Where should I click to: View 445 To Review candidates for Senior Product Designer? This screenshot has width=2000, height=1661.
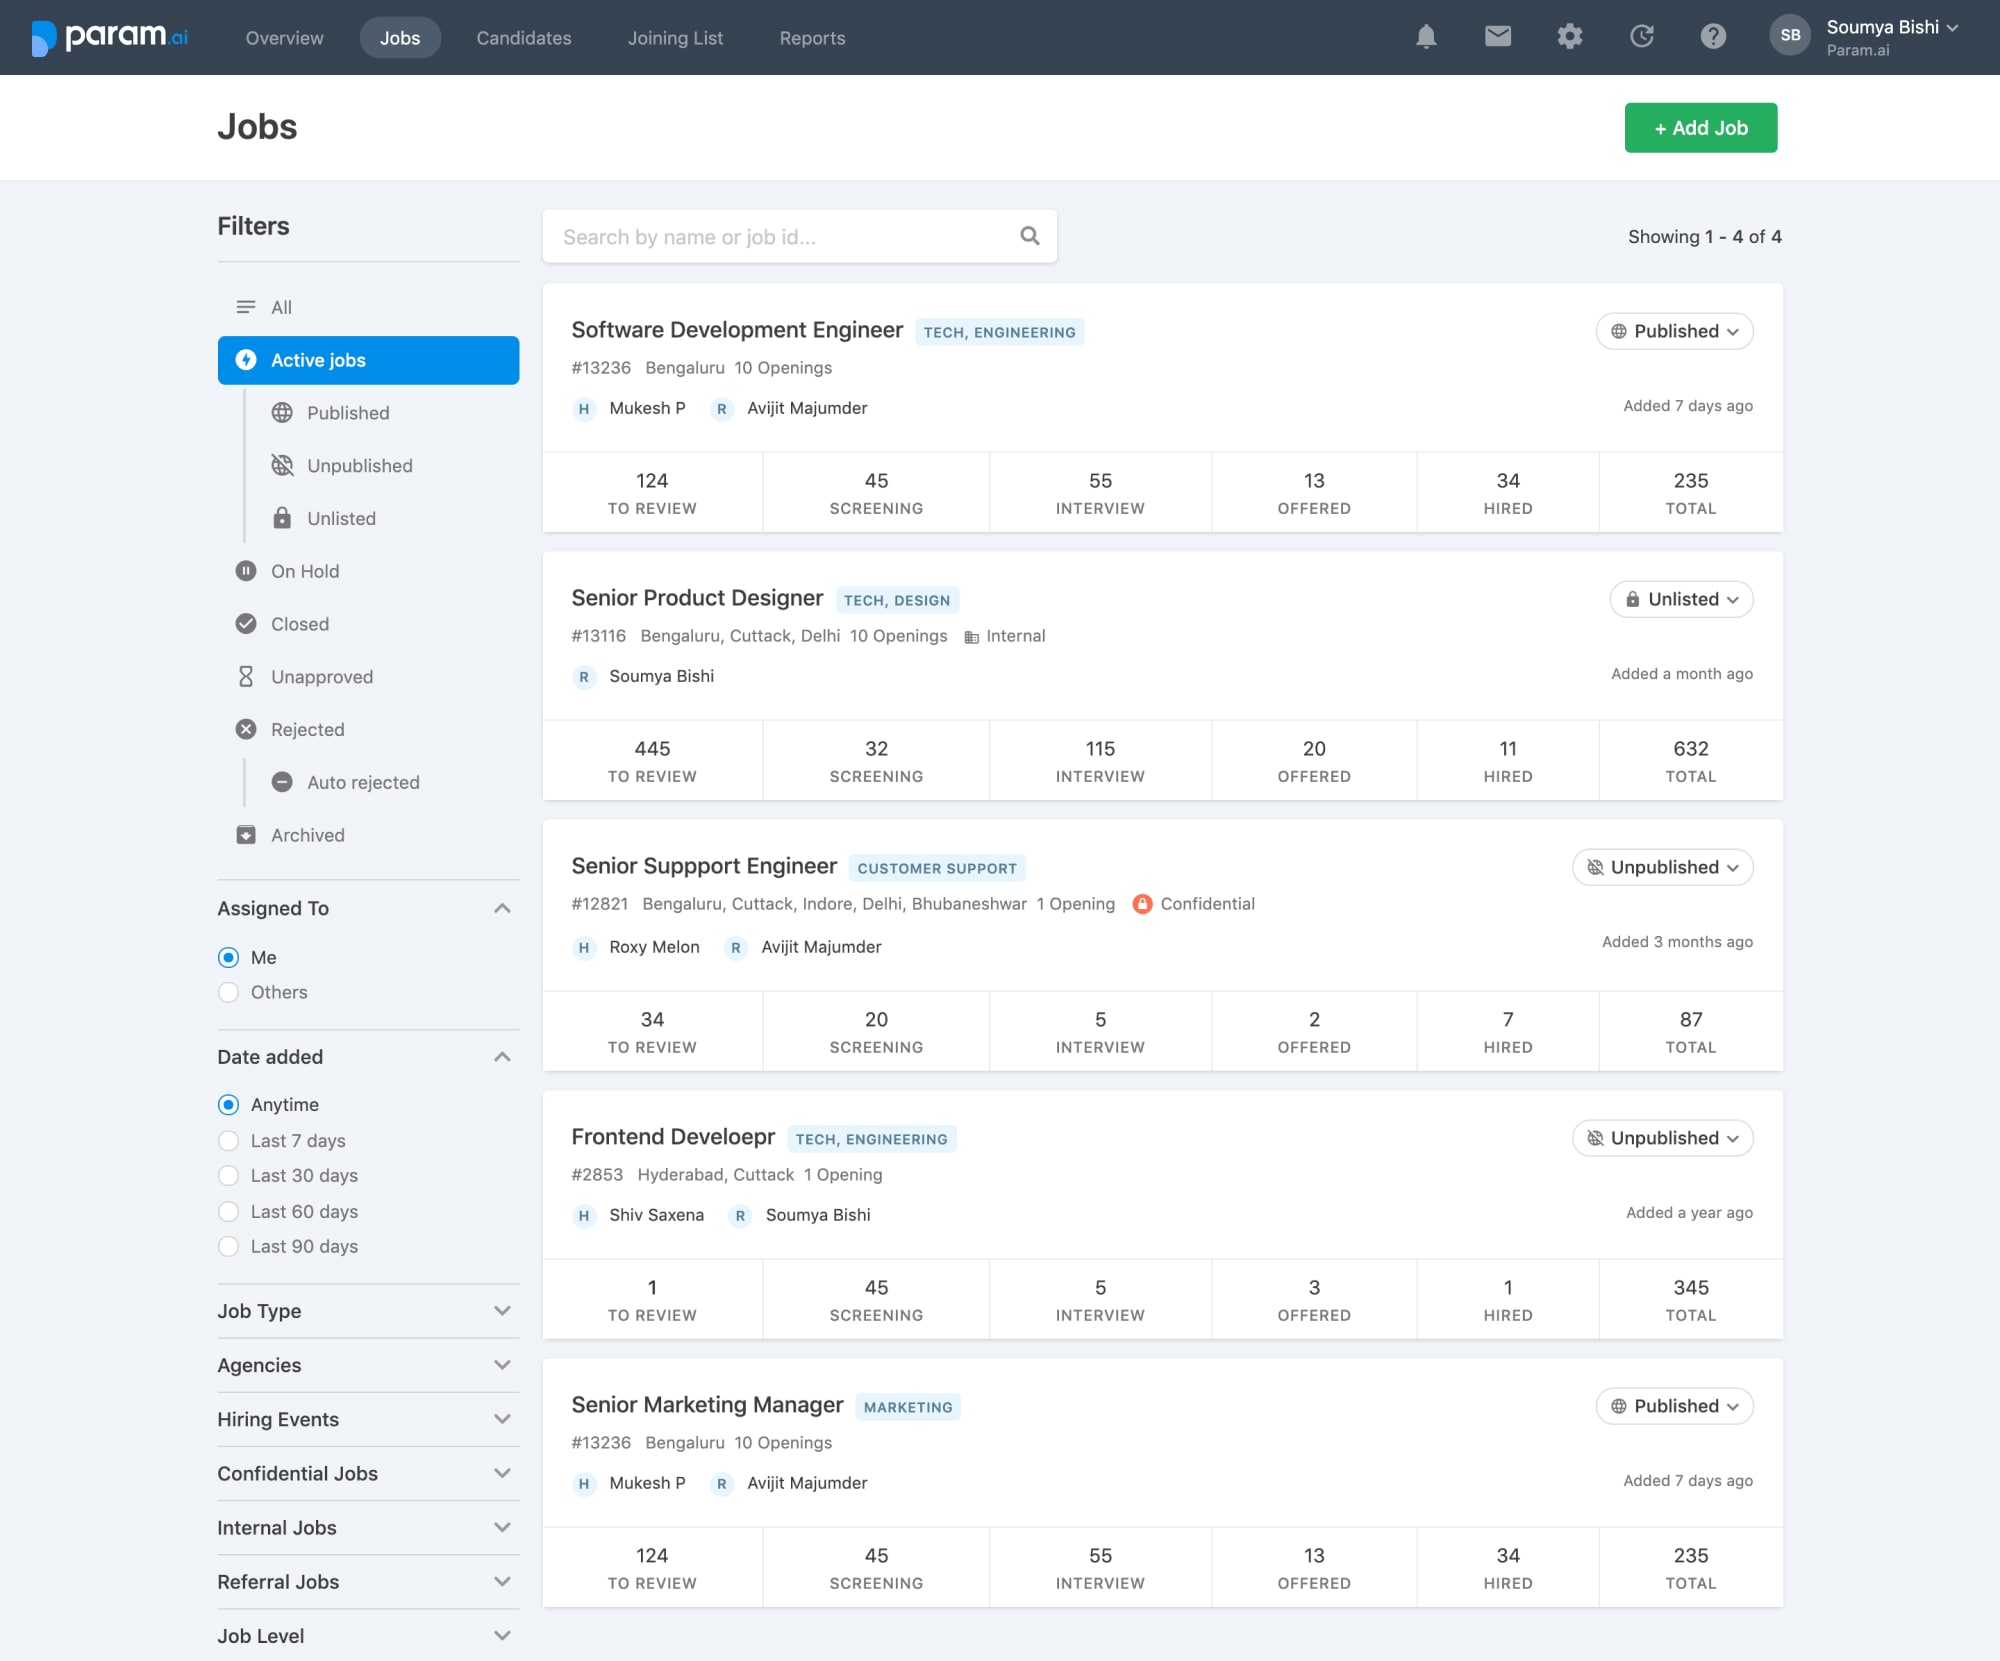(x=652, y=761)
